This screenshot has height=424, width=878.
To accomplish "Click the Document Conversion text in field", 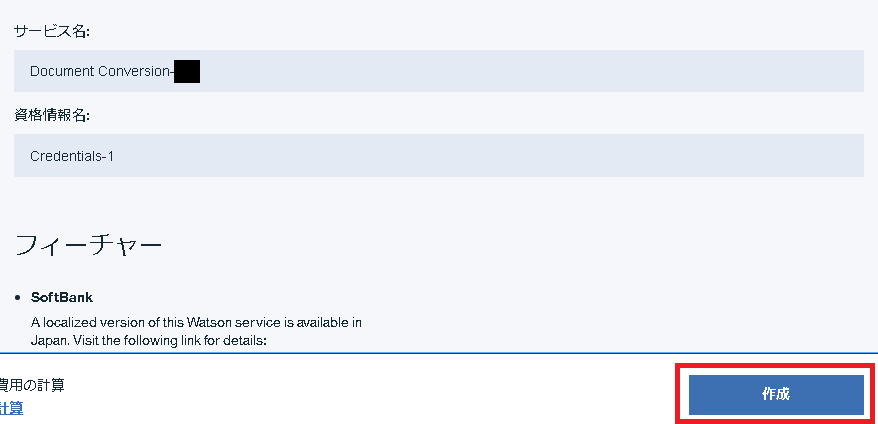I will click(101, 72).
